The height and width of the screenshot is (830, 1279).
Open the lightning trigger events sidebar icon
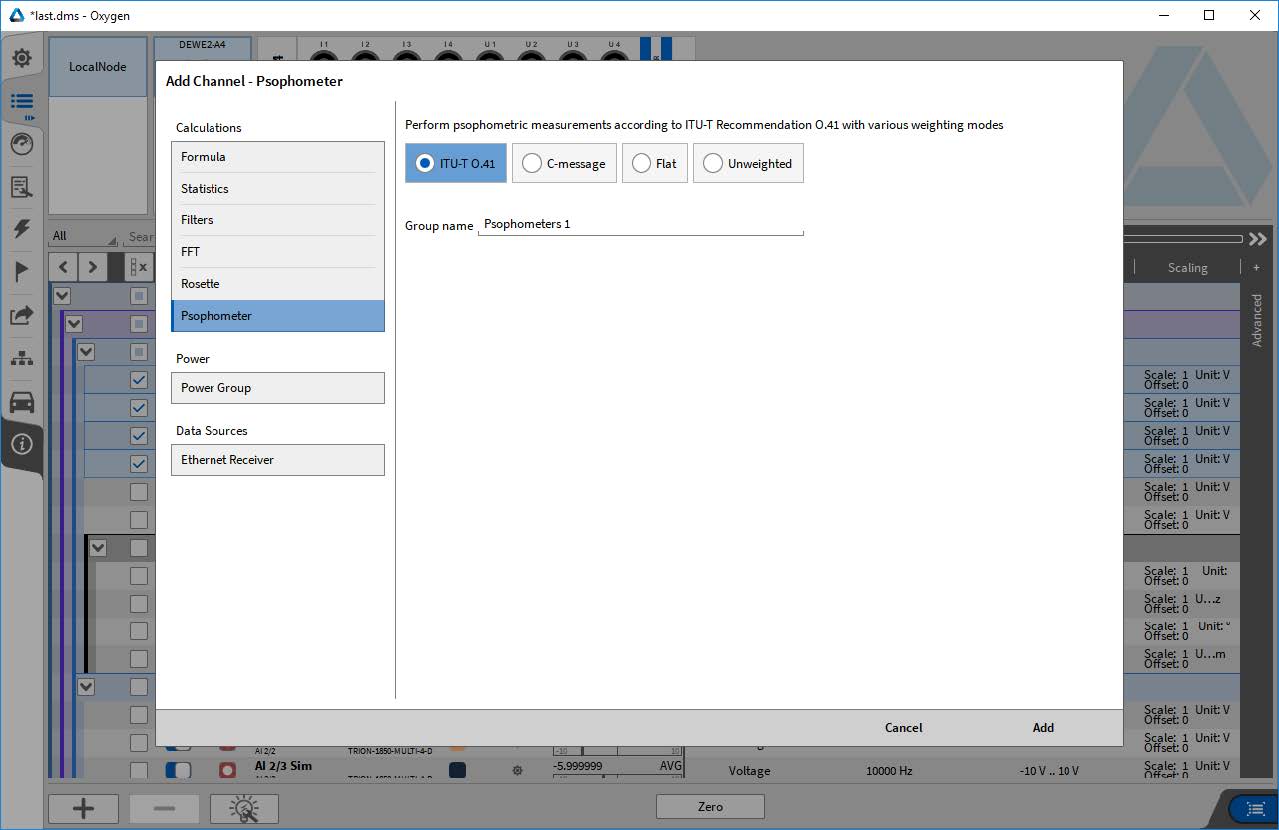click(x=22, y=229)
